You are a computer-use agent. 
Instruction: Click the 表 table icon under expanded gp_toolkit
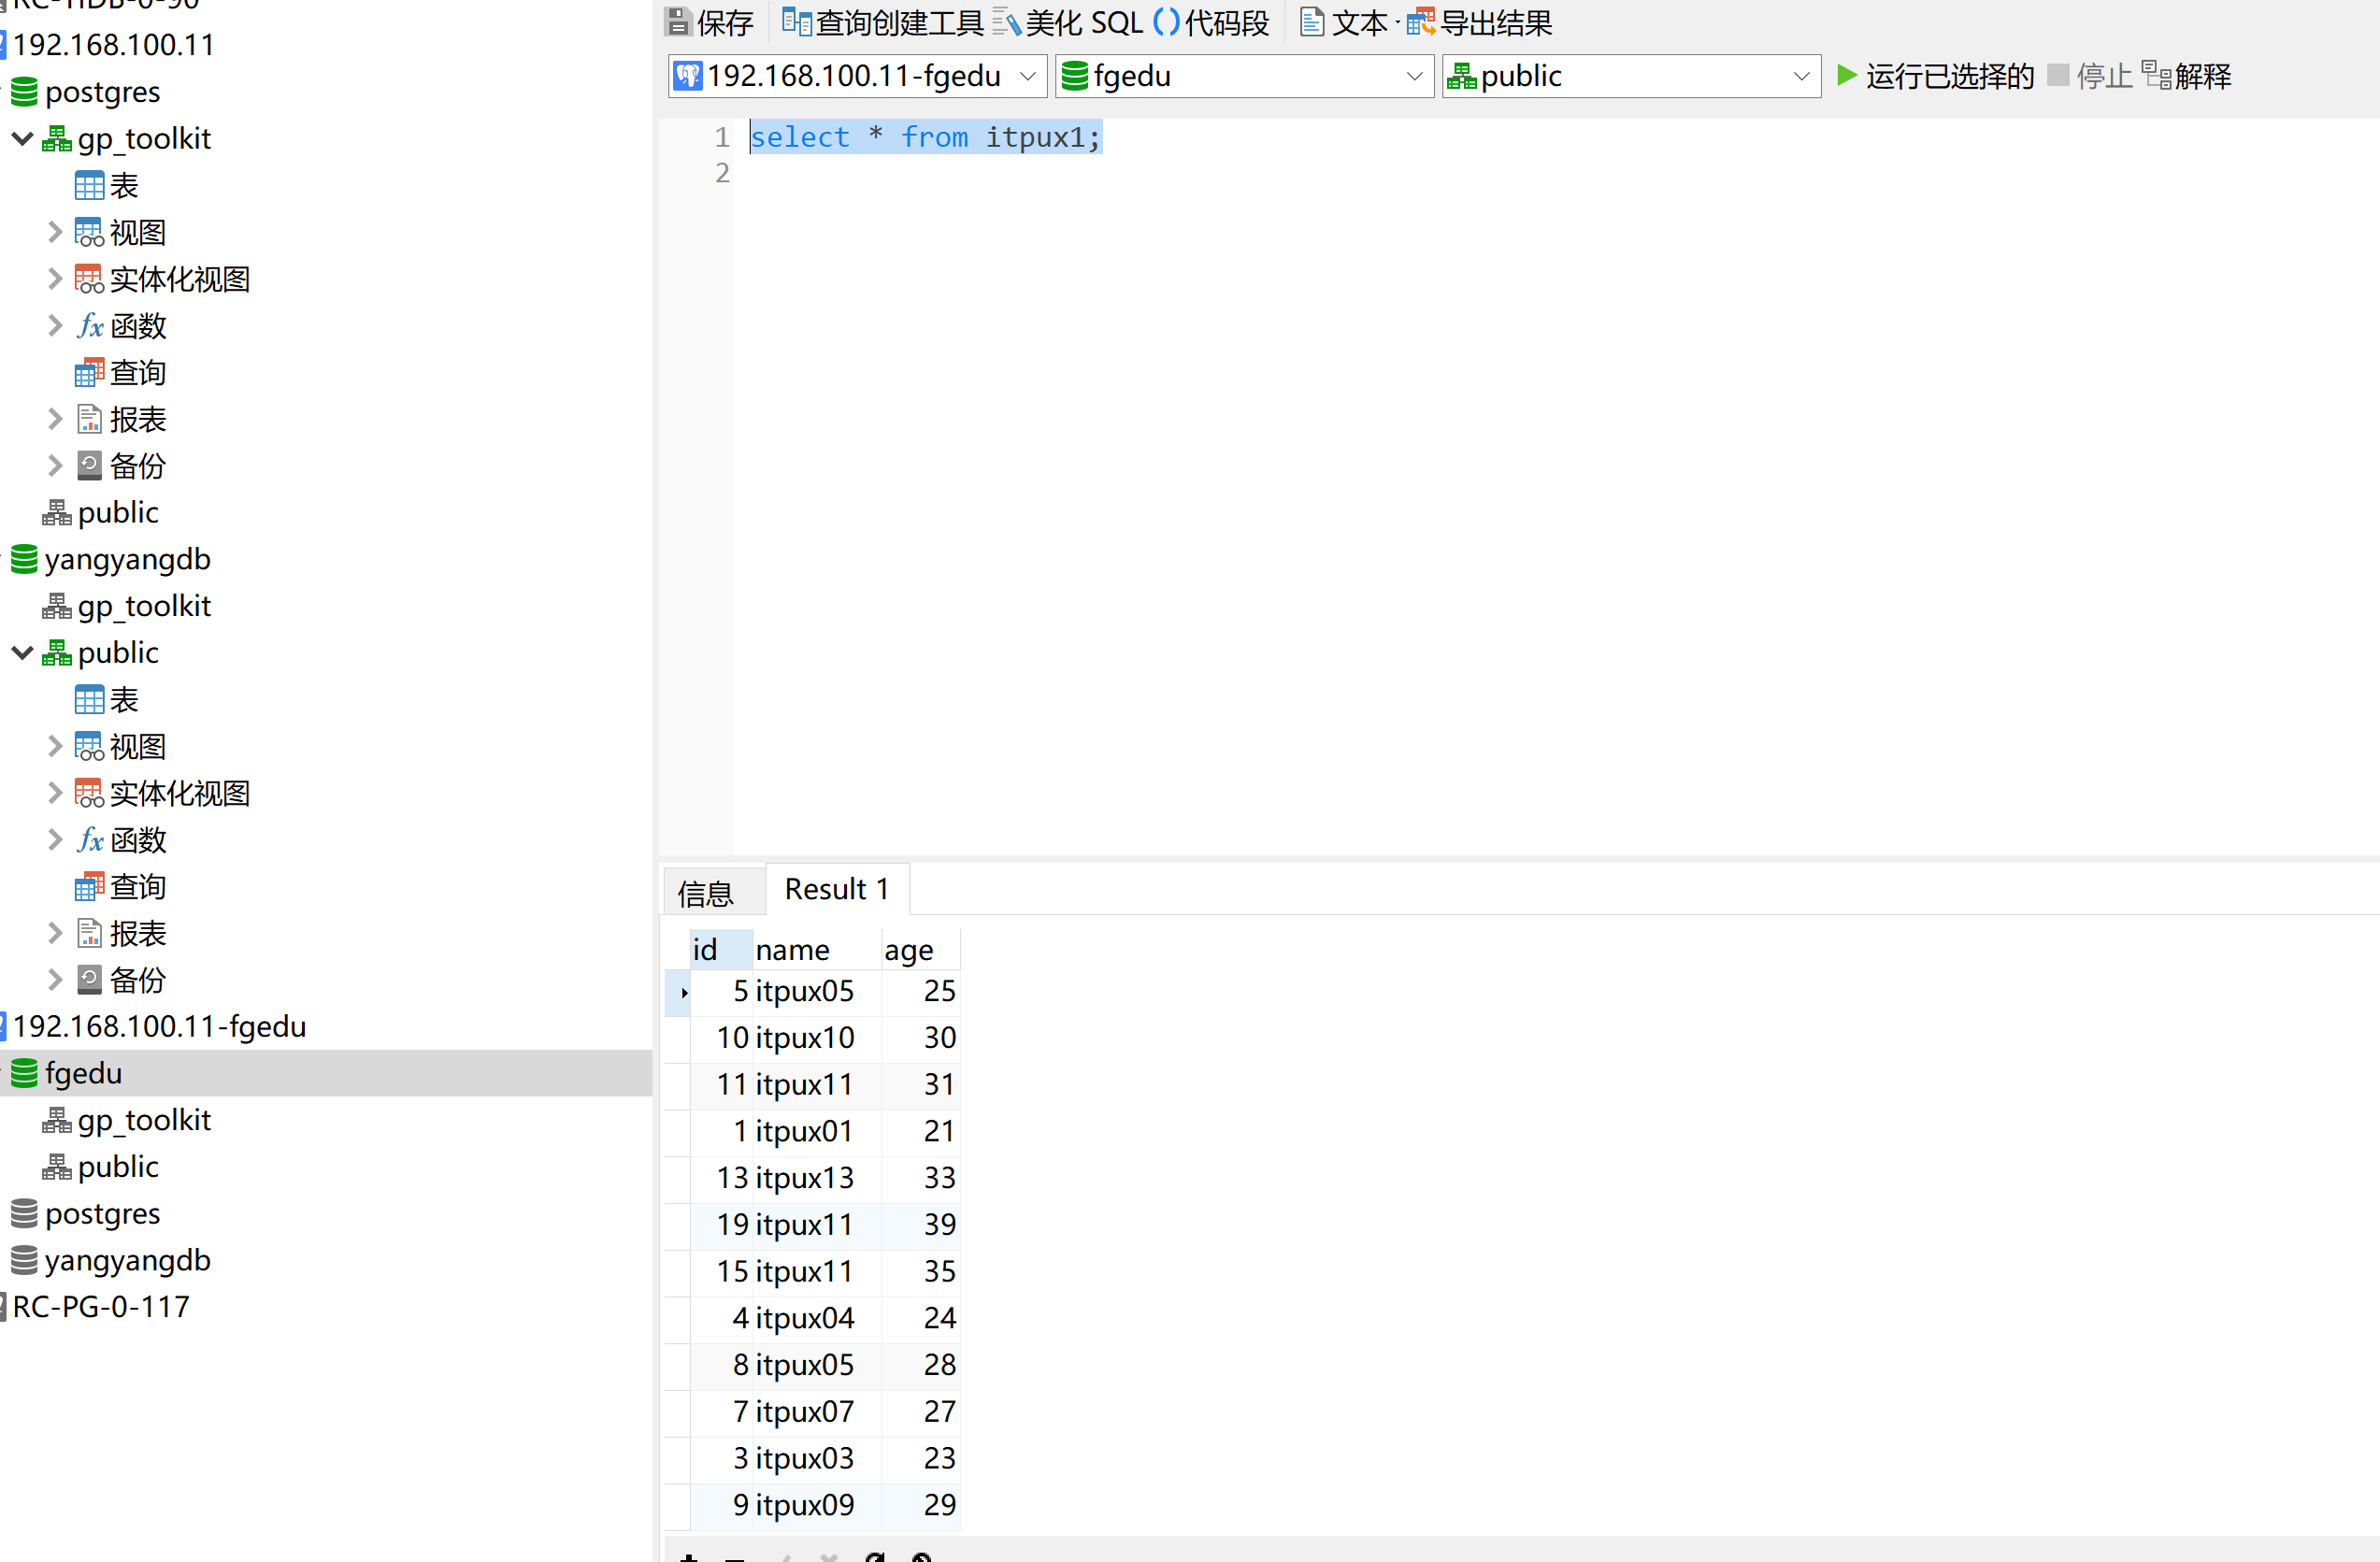[89, 186]
